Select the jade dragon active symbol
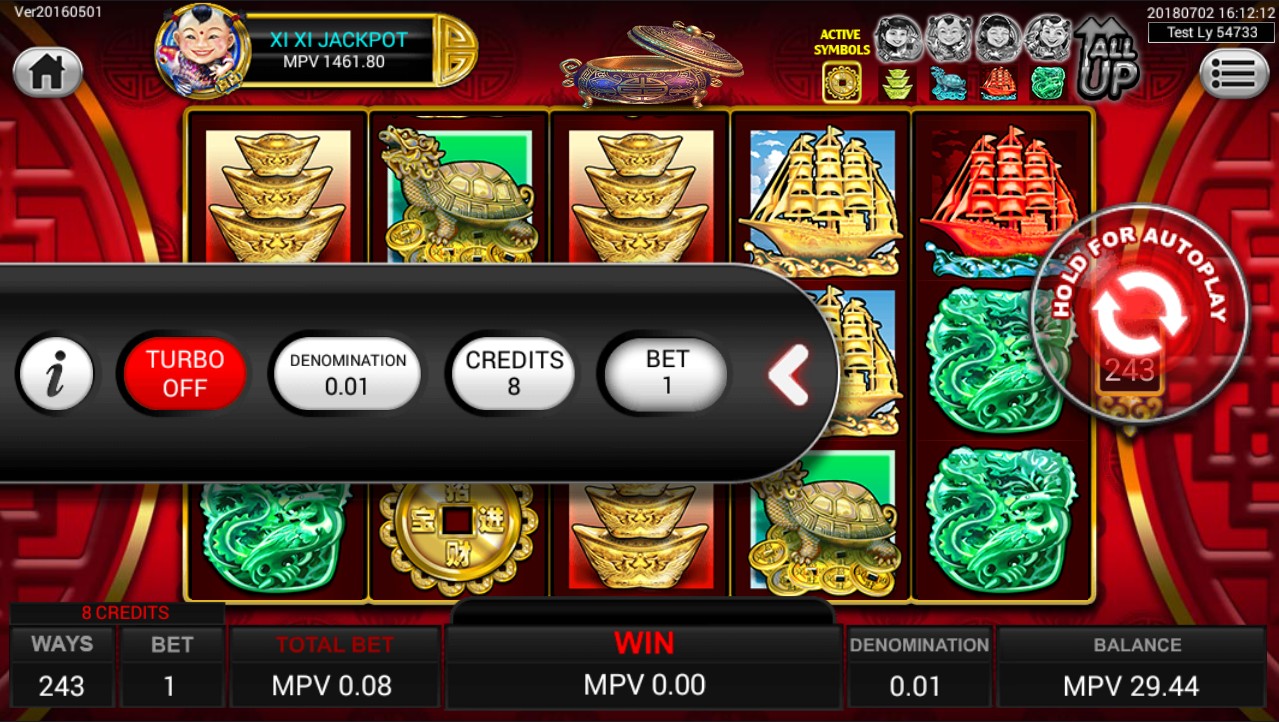Image resolution: width=1279 pixels, height=722 pixels. tap(1047, 83)
